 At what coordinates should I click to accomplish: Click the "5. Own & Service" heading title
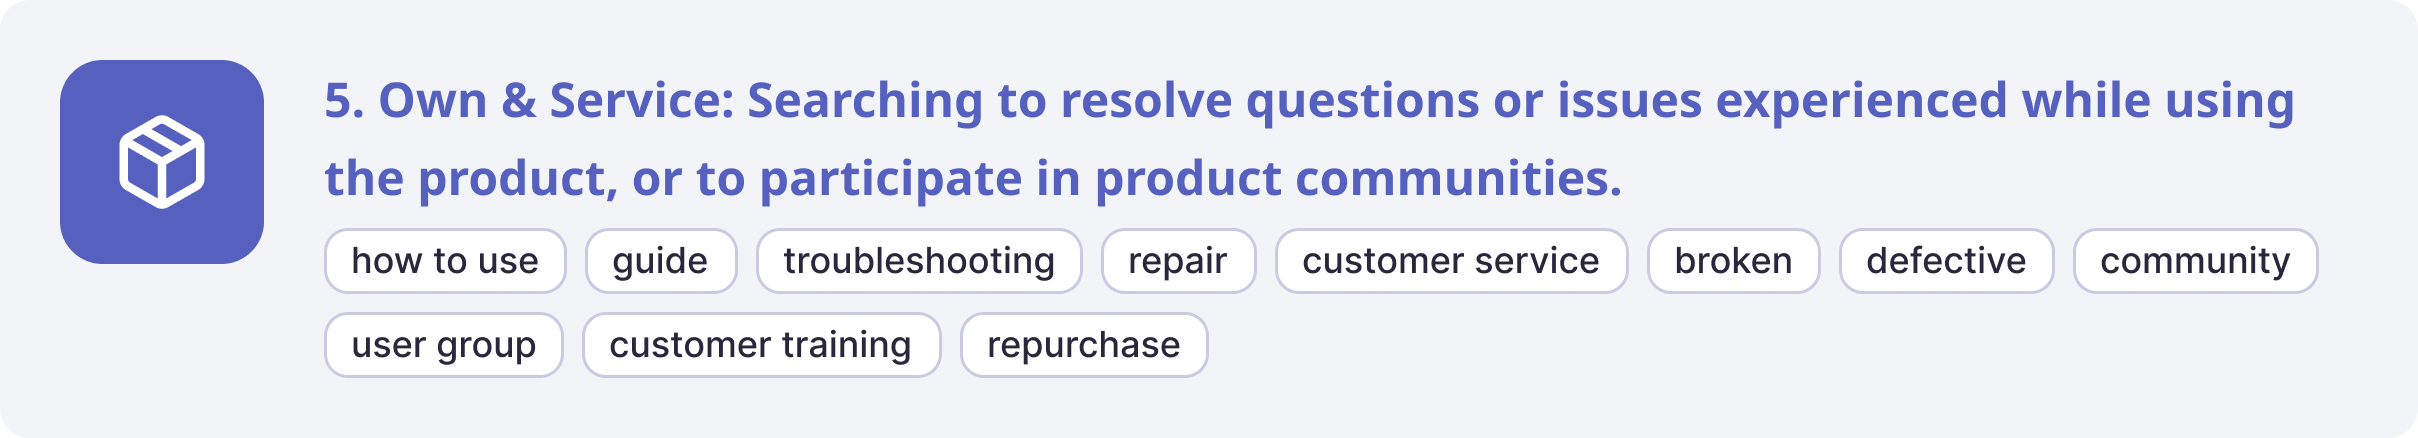(x=530, y=101)
